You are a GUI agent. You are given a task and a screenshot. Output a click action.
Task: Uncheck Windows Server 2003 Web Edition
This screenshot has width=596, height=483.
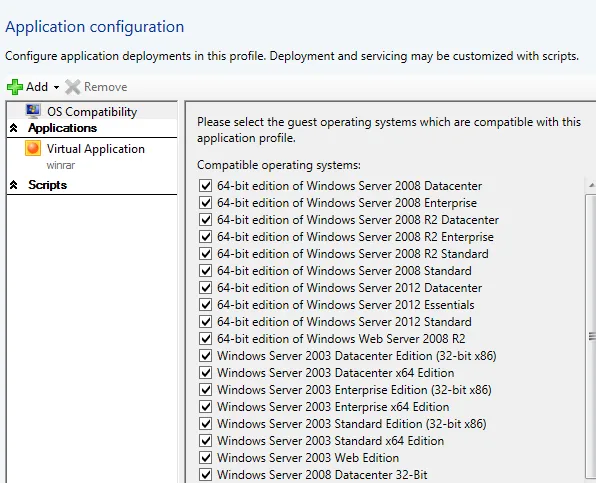coord(206,458)
